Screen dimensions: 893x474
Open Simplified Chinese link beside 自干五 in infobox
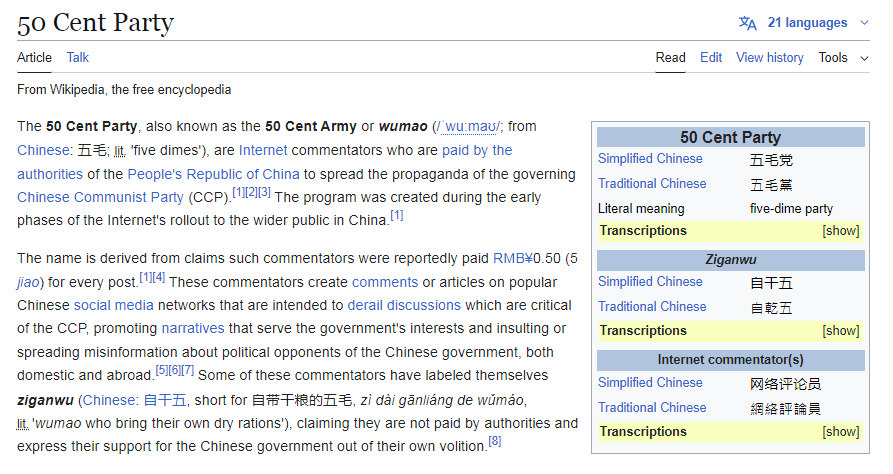(650, 282)
